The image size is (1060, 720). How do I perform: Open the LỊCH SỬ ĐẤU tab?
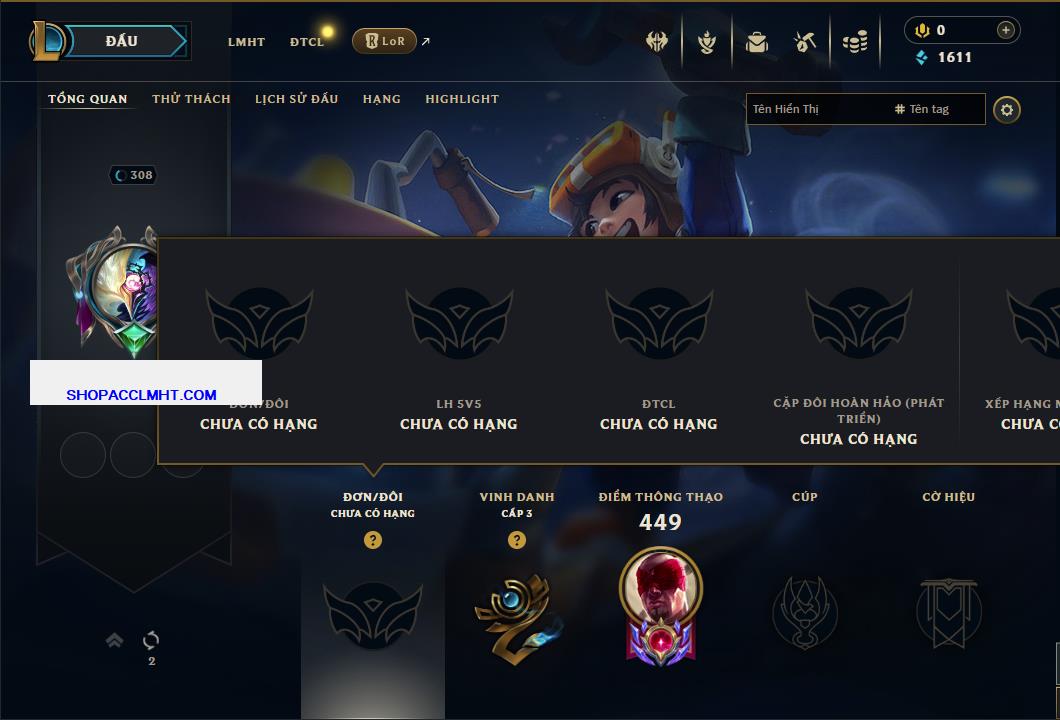point(296,99)
